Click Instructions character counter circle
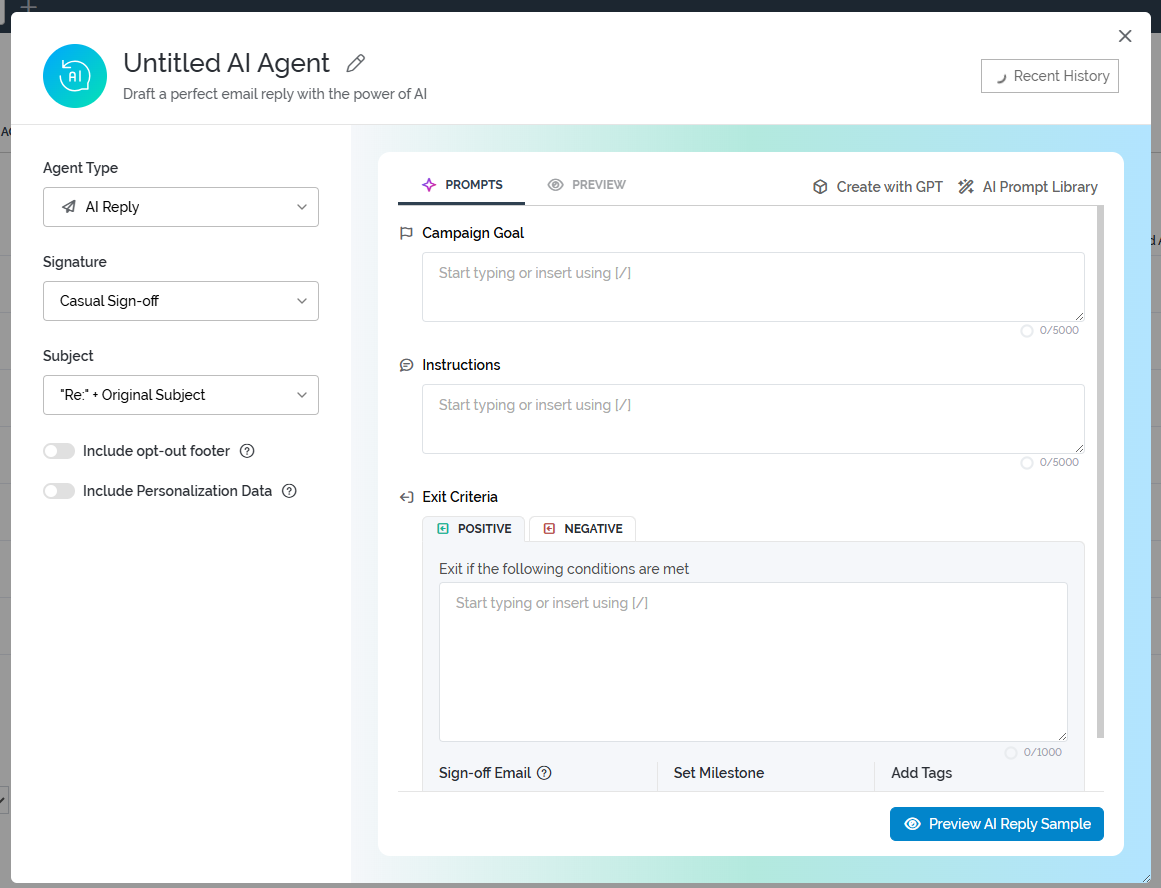The height and width of the screenshot is (888, 1161). [x=1027, y=463]
